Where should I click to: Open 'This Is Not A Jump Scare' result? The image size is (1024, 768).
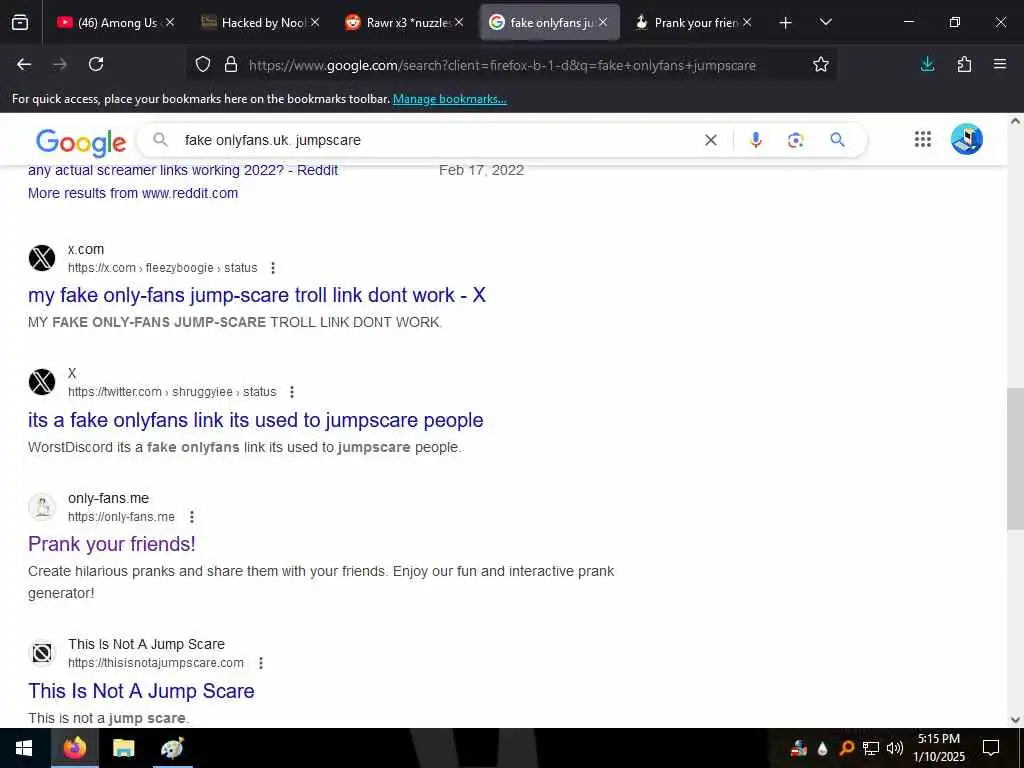tap(141, 691)
